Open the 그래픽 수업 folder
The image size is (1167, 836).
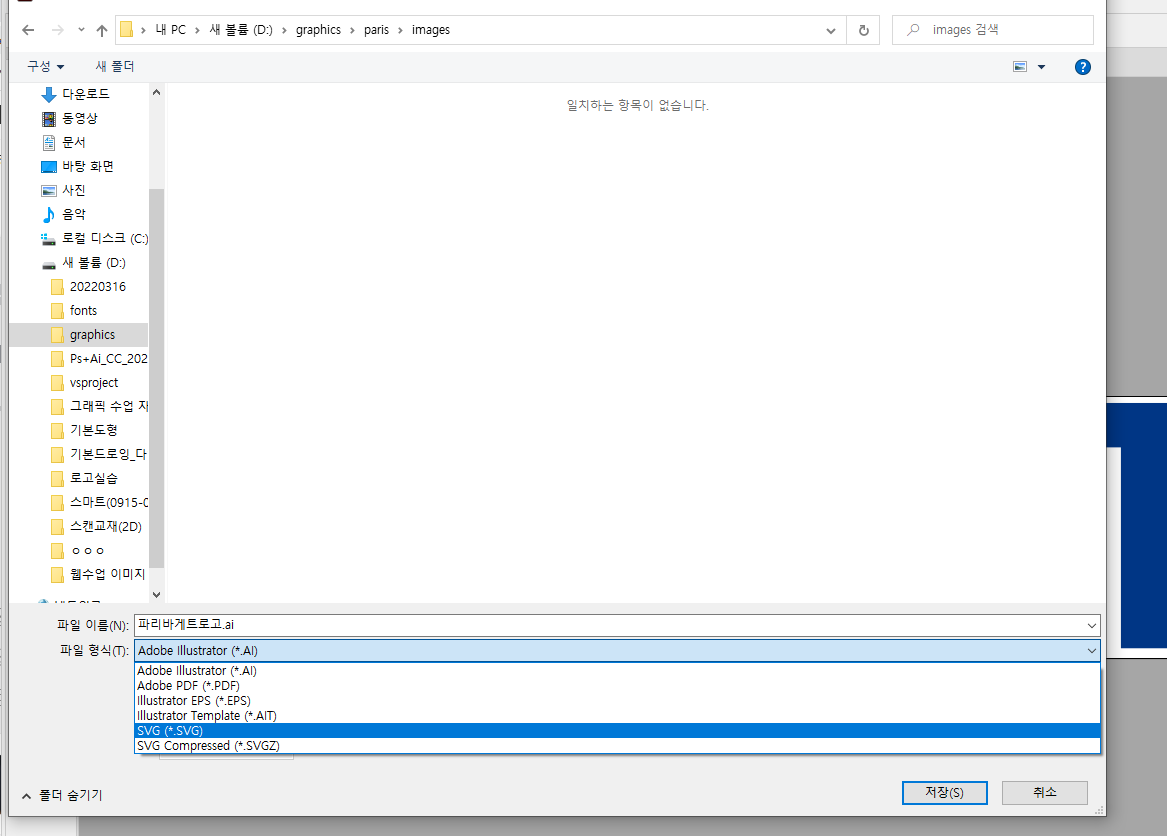[109, 406]
